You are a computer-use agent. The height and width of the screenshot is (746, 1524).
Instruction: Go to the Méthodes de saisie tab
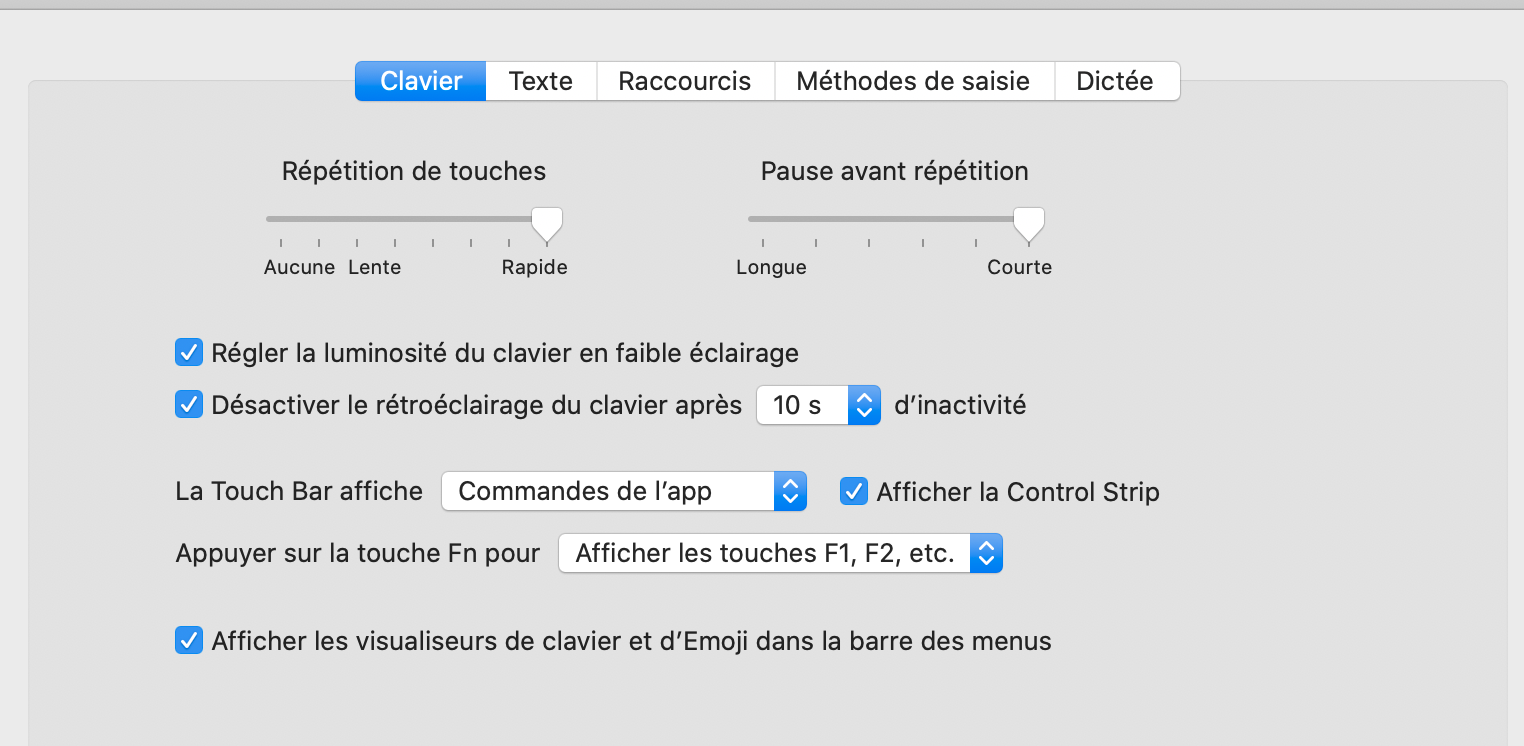click(x=913, y=81)
